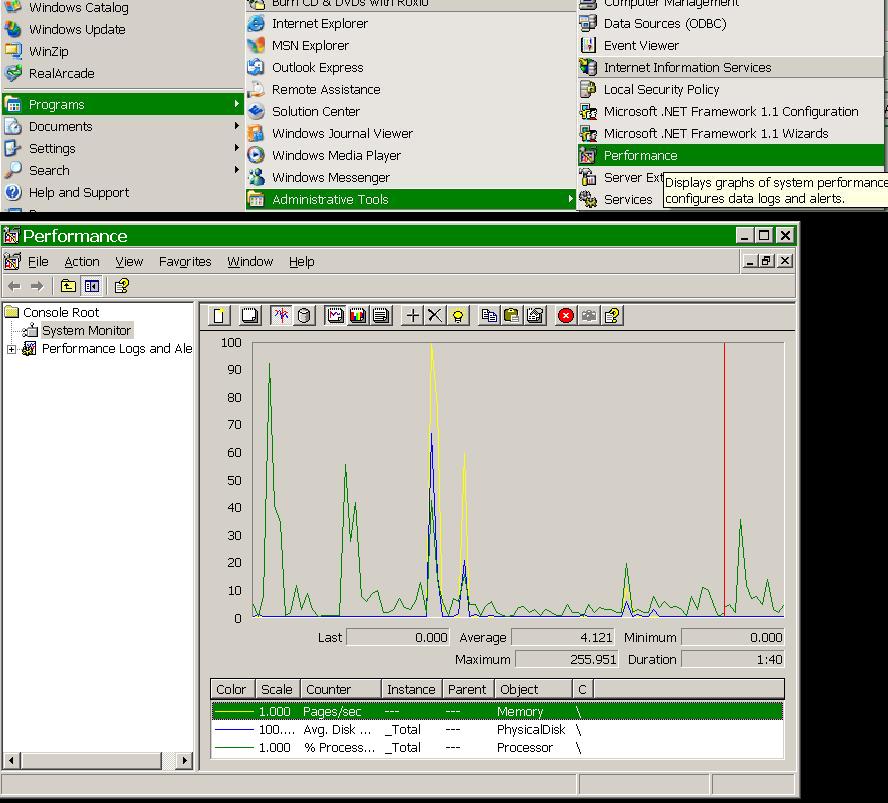The image size is (888, 803).
Task: Click Help and Support icon
Action: pos(13,193)
